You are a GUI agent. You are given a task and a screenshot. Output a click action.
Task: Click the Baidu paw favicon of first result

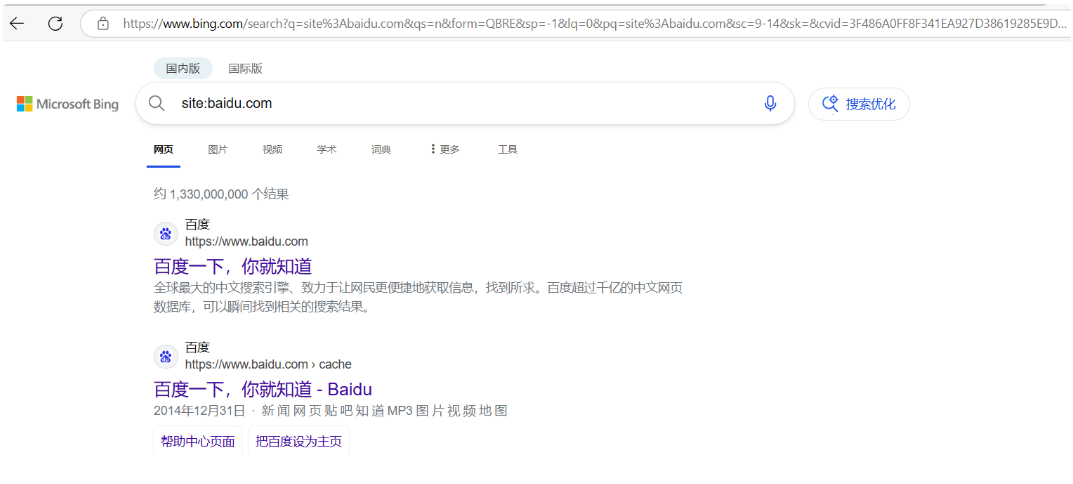(165, 234)
